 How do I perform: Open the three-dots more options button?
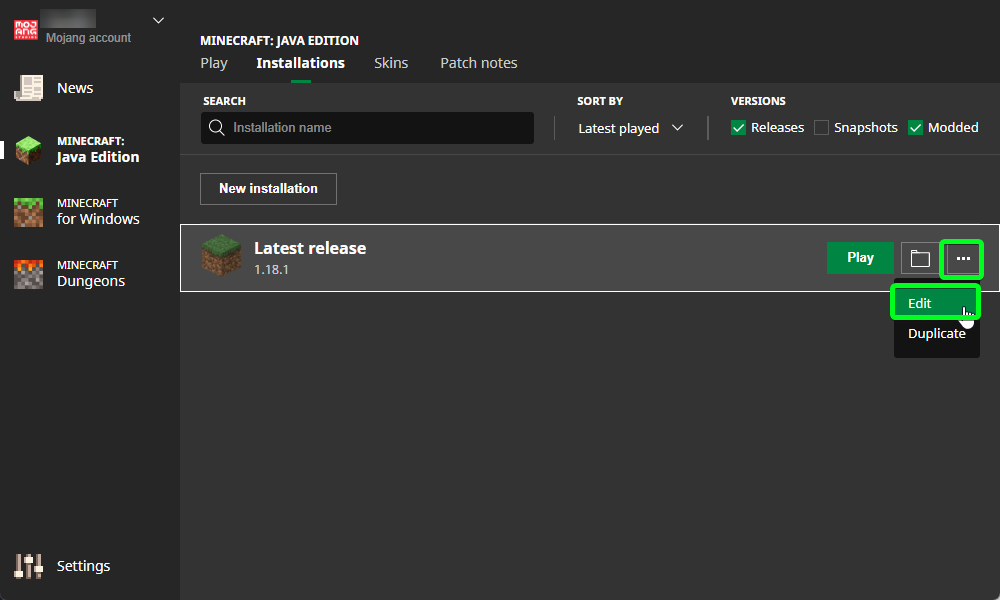point(963,258)
